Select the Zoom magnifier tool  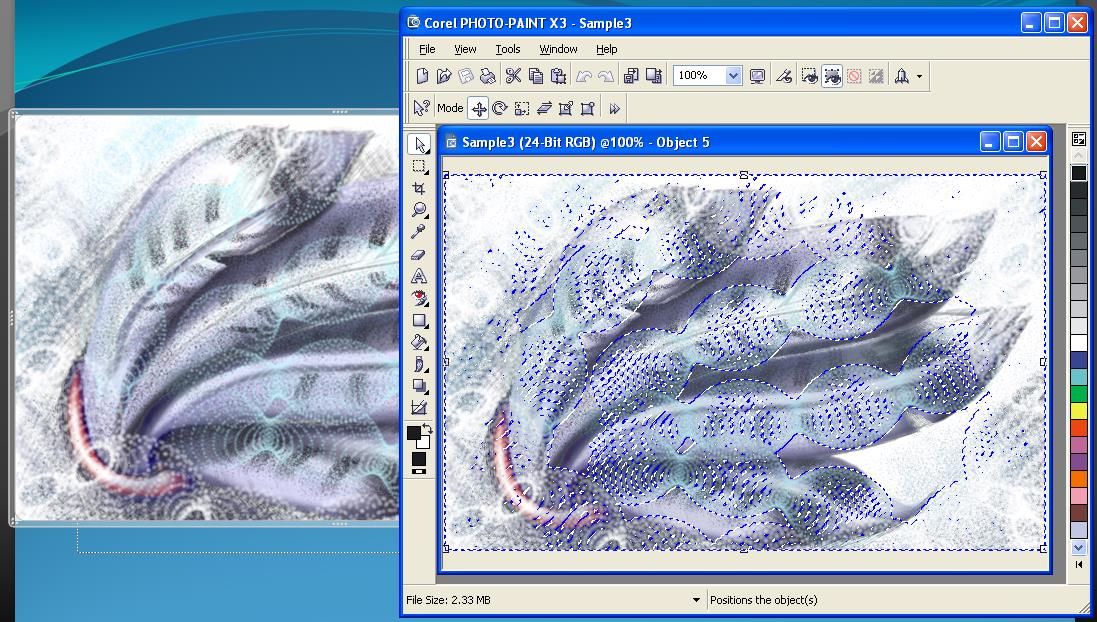click(419, 210)
